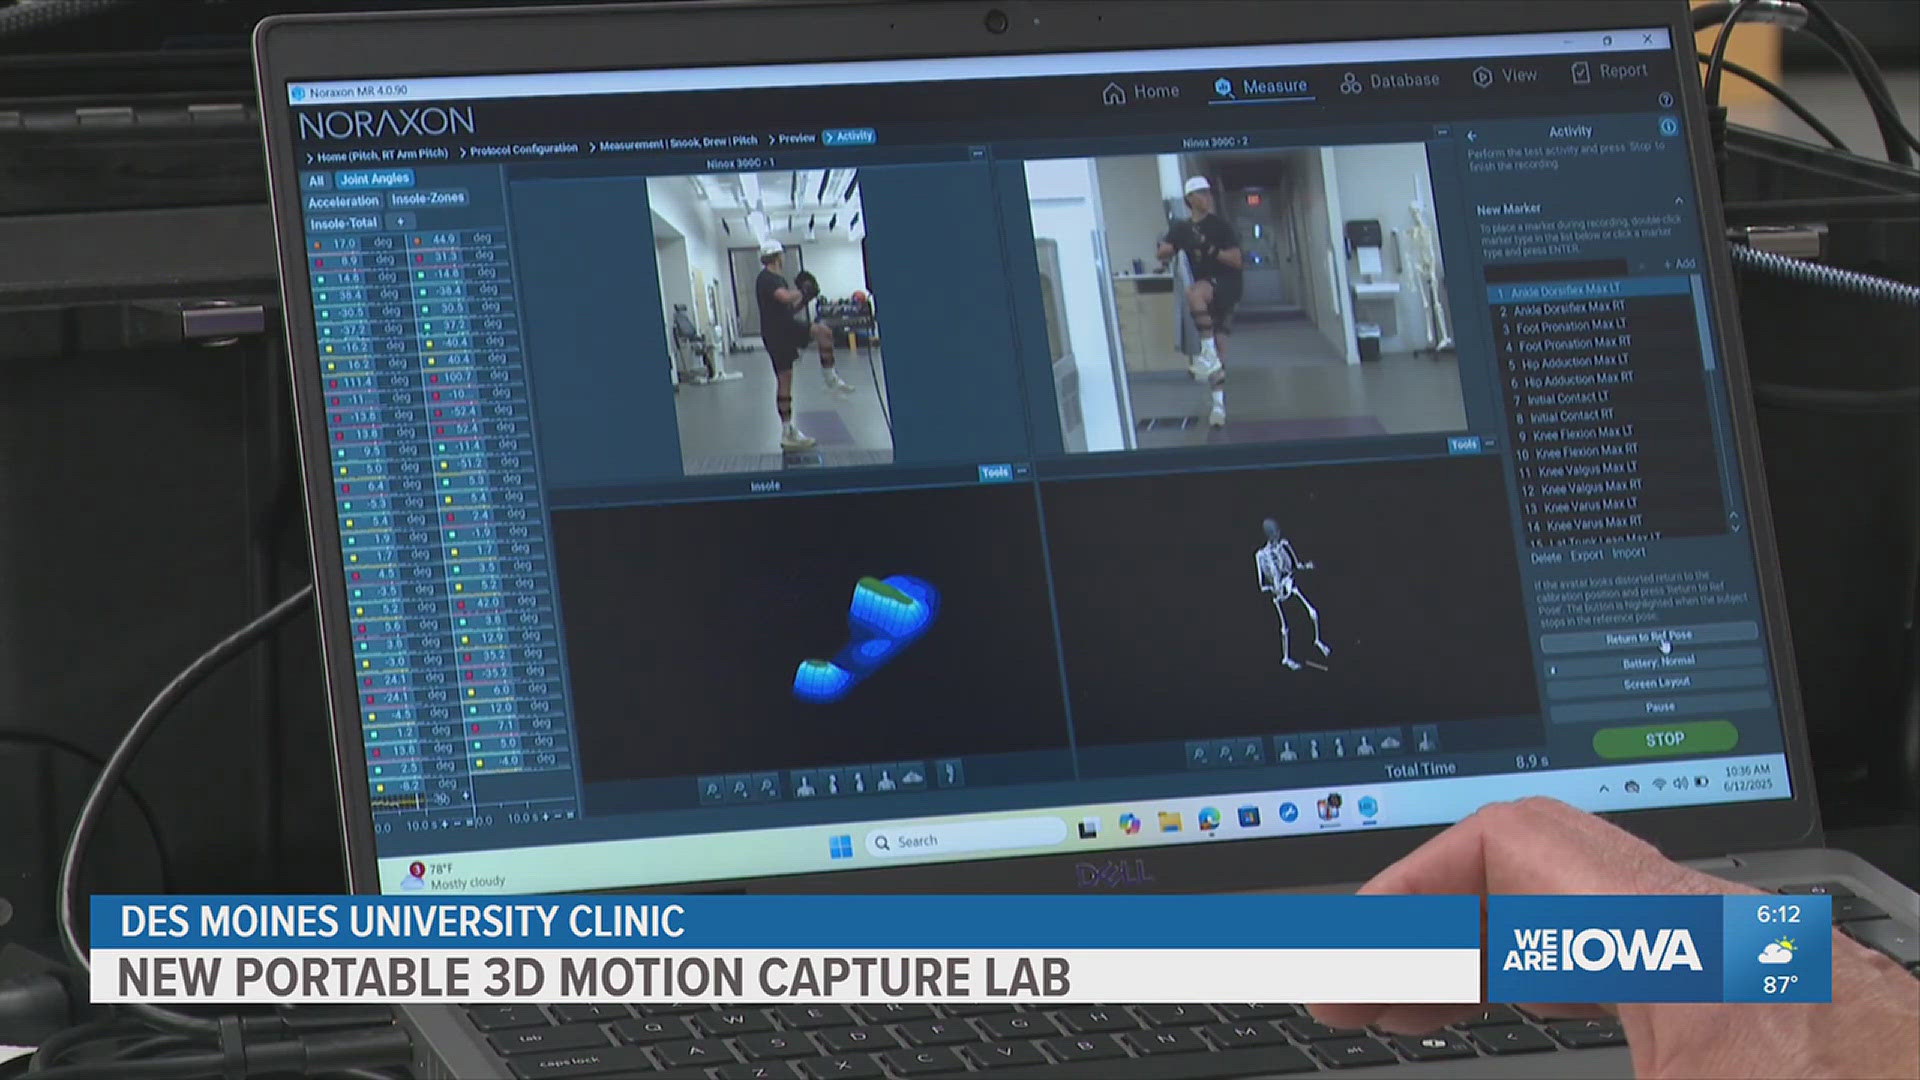Select marker Hip Adduction Max LT

pos(1568,362)
